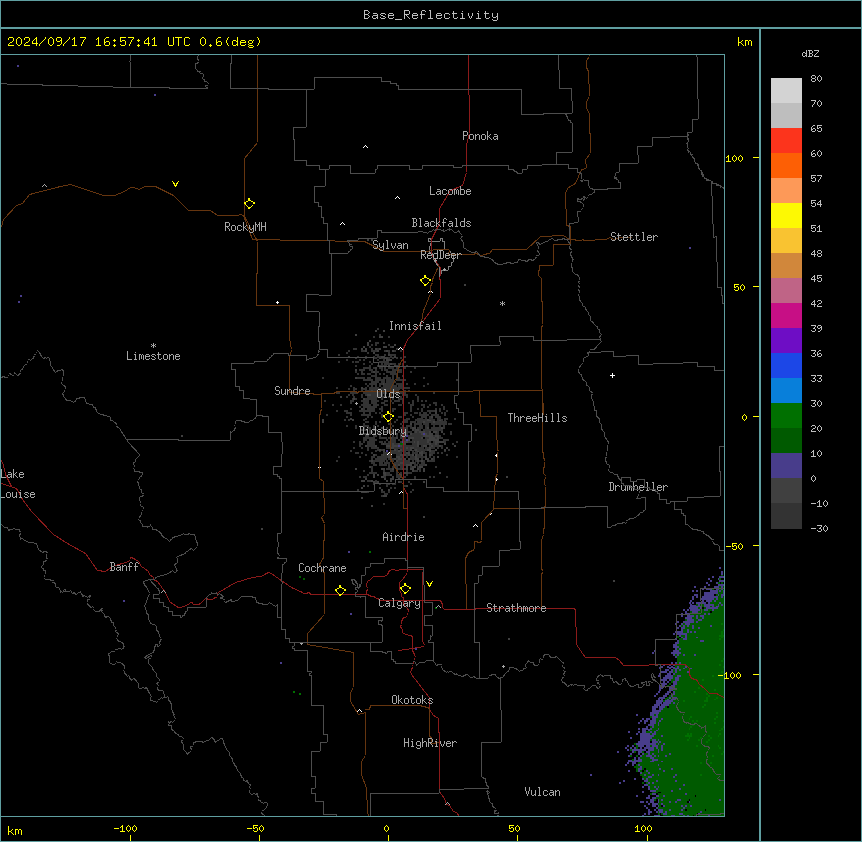This screenshot has height=842, width=862.
Task: Click the yellow diamond marker above RockyMH
Action: tap(250, 204)
